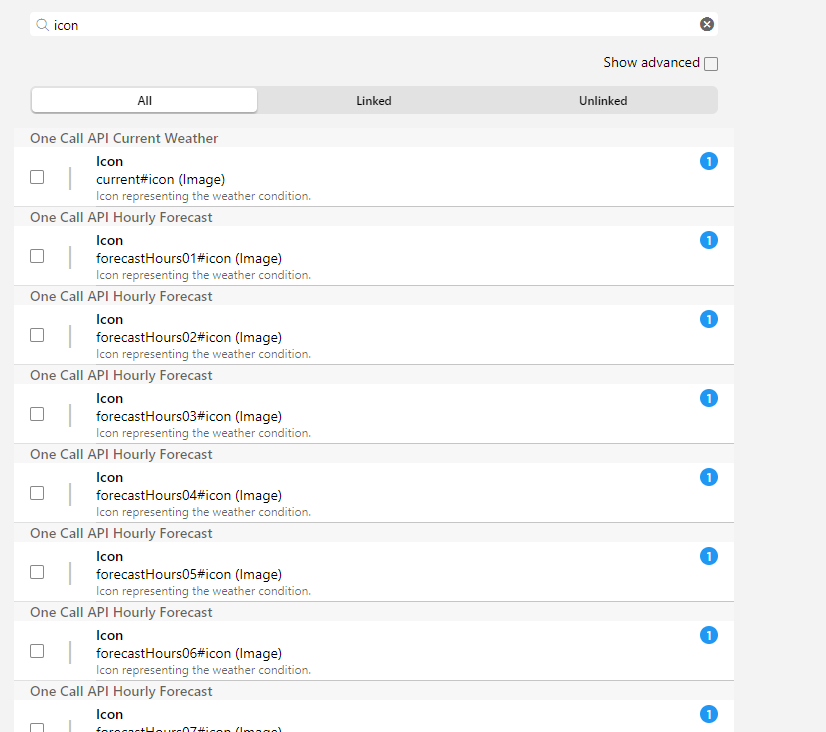Viewport: 826px width, 732px height.
Task: Toggle the forecastHours04#icon checkbox
Action: point(37,493)
